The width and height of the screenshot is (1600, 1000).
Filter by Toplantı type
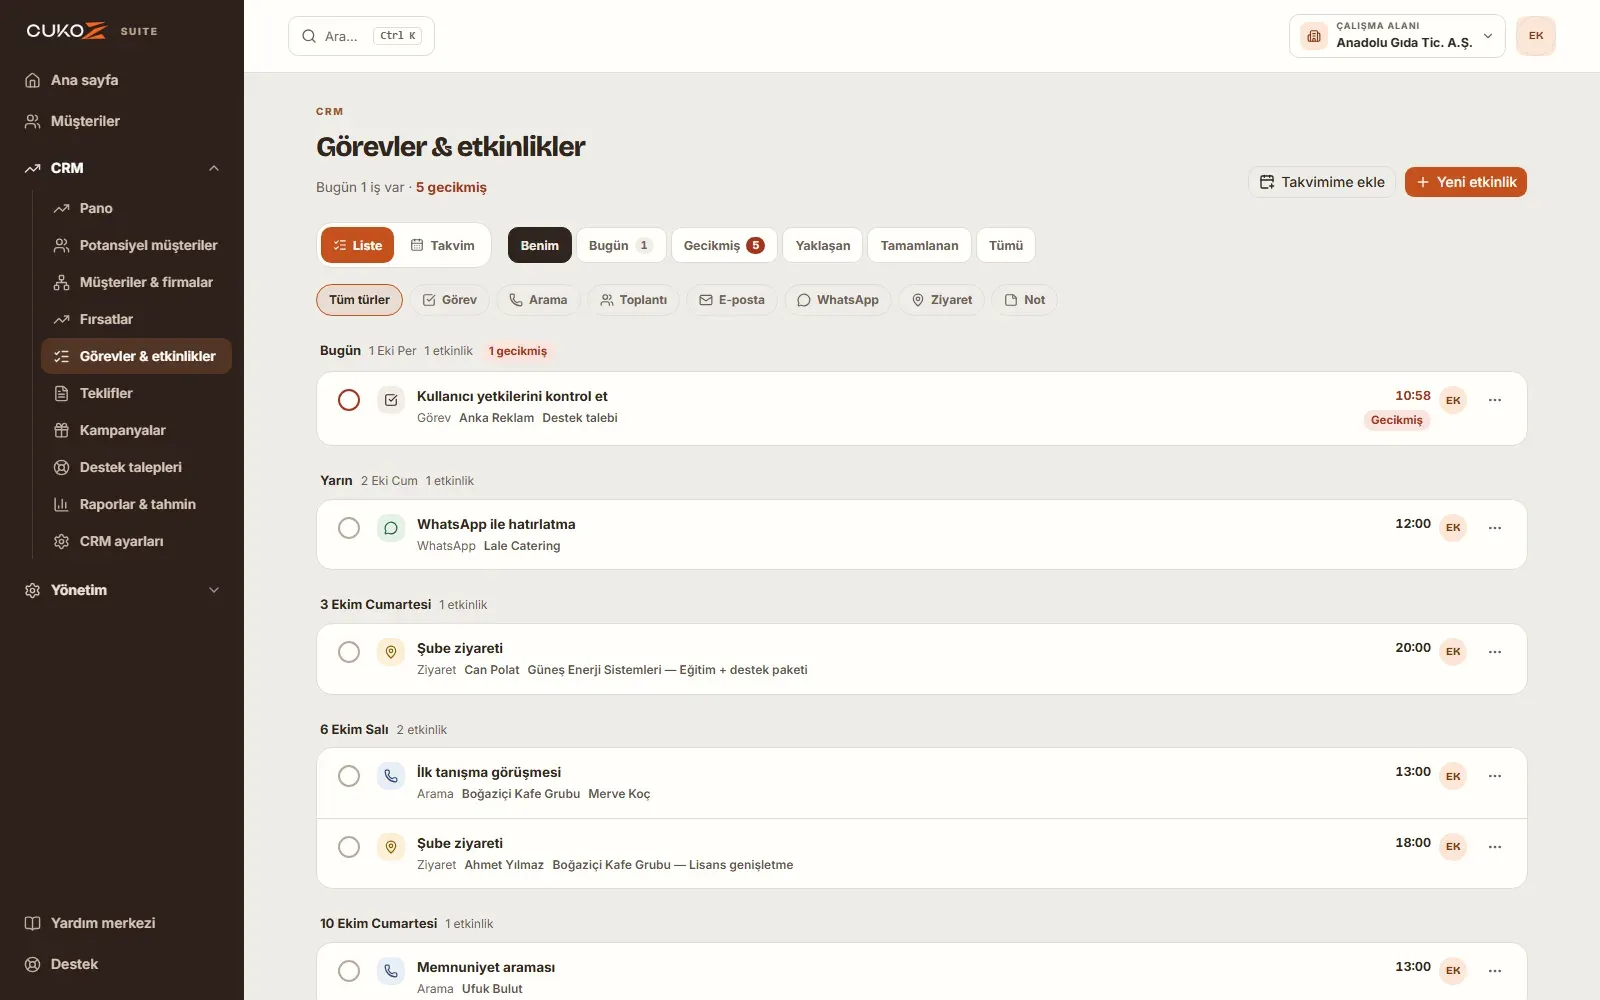click(x=633, y=300)
